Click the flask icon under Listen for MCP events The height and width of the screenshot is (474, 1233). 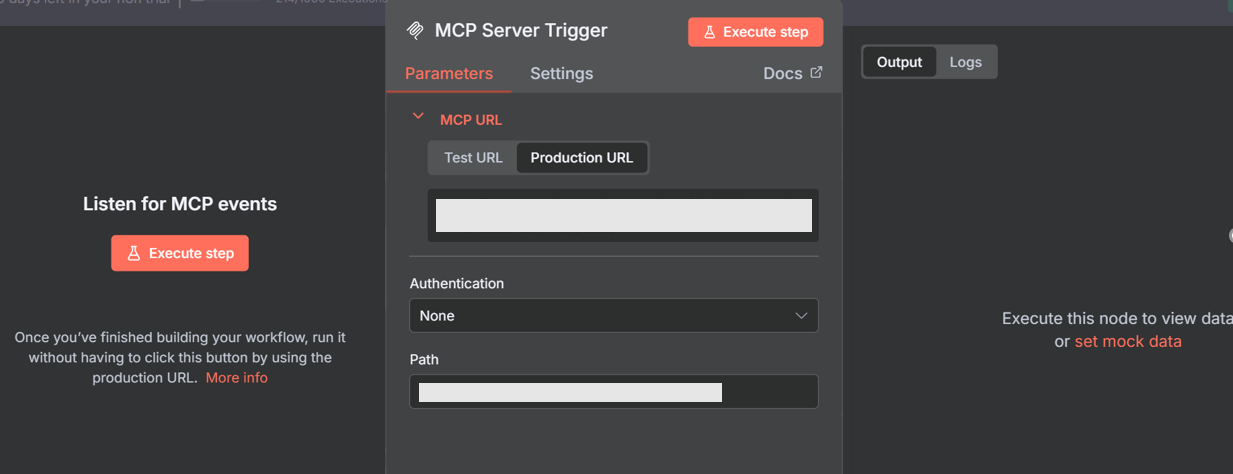pyautogui.click(x=134, y=254)
